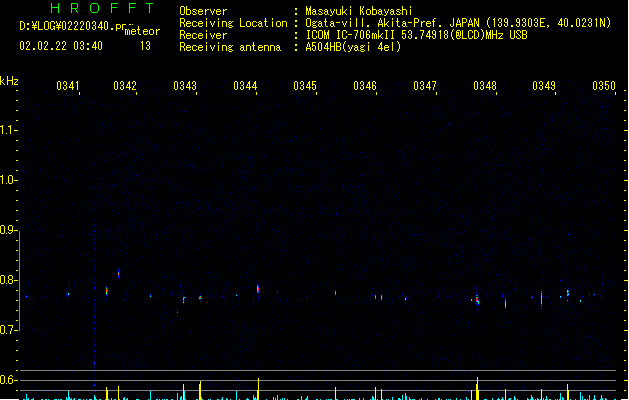Click the 0347 time marker
629x400 pixels.
425,86
